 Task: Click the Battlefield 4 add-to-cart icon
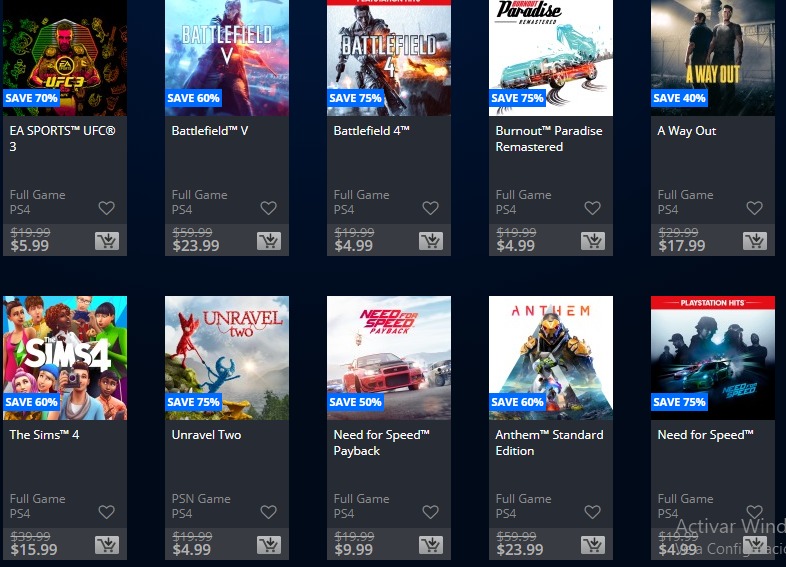430,241
